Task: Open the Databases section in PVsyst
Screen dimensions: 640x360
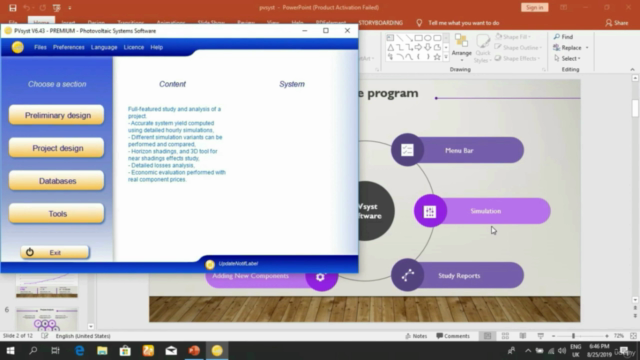Action: pyautogui.click(x=57, y=181)
